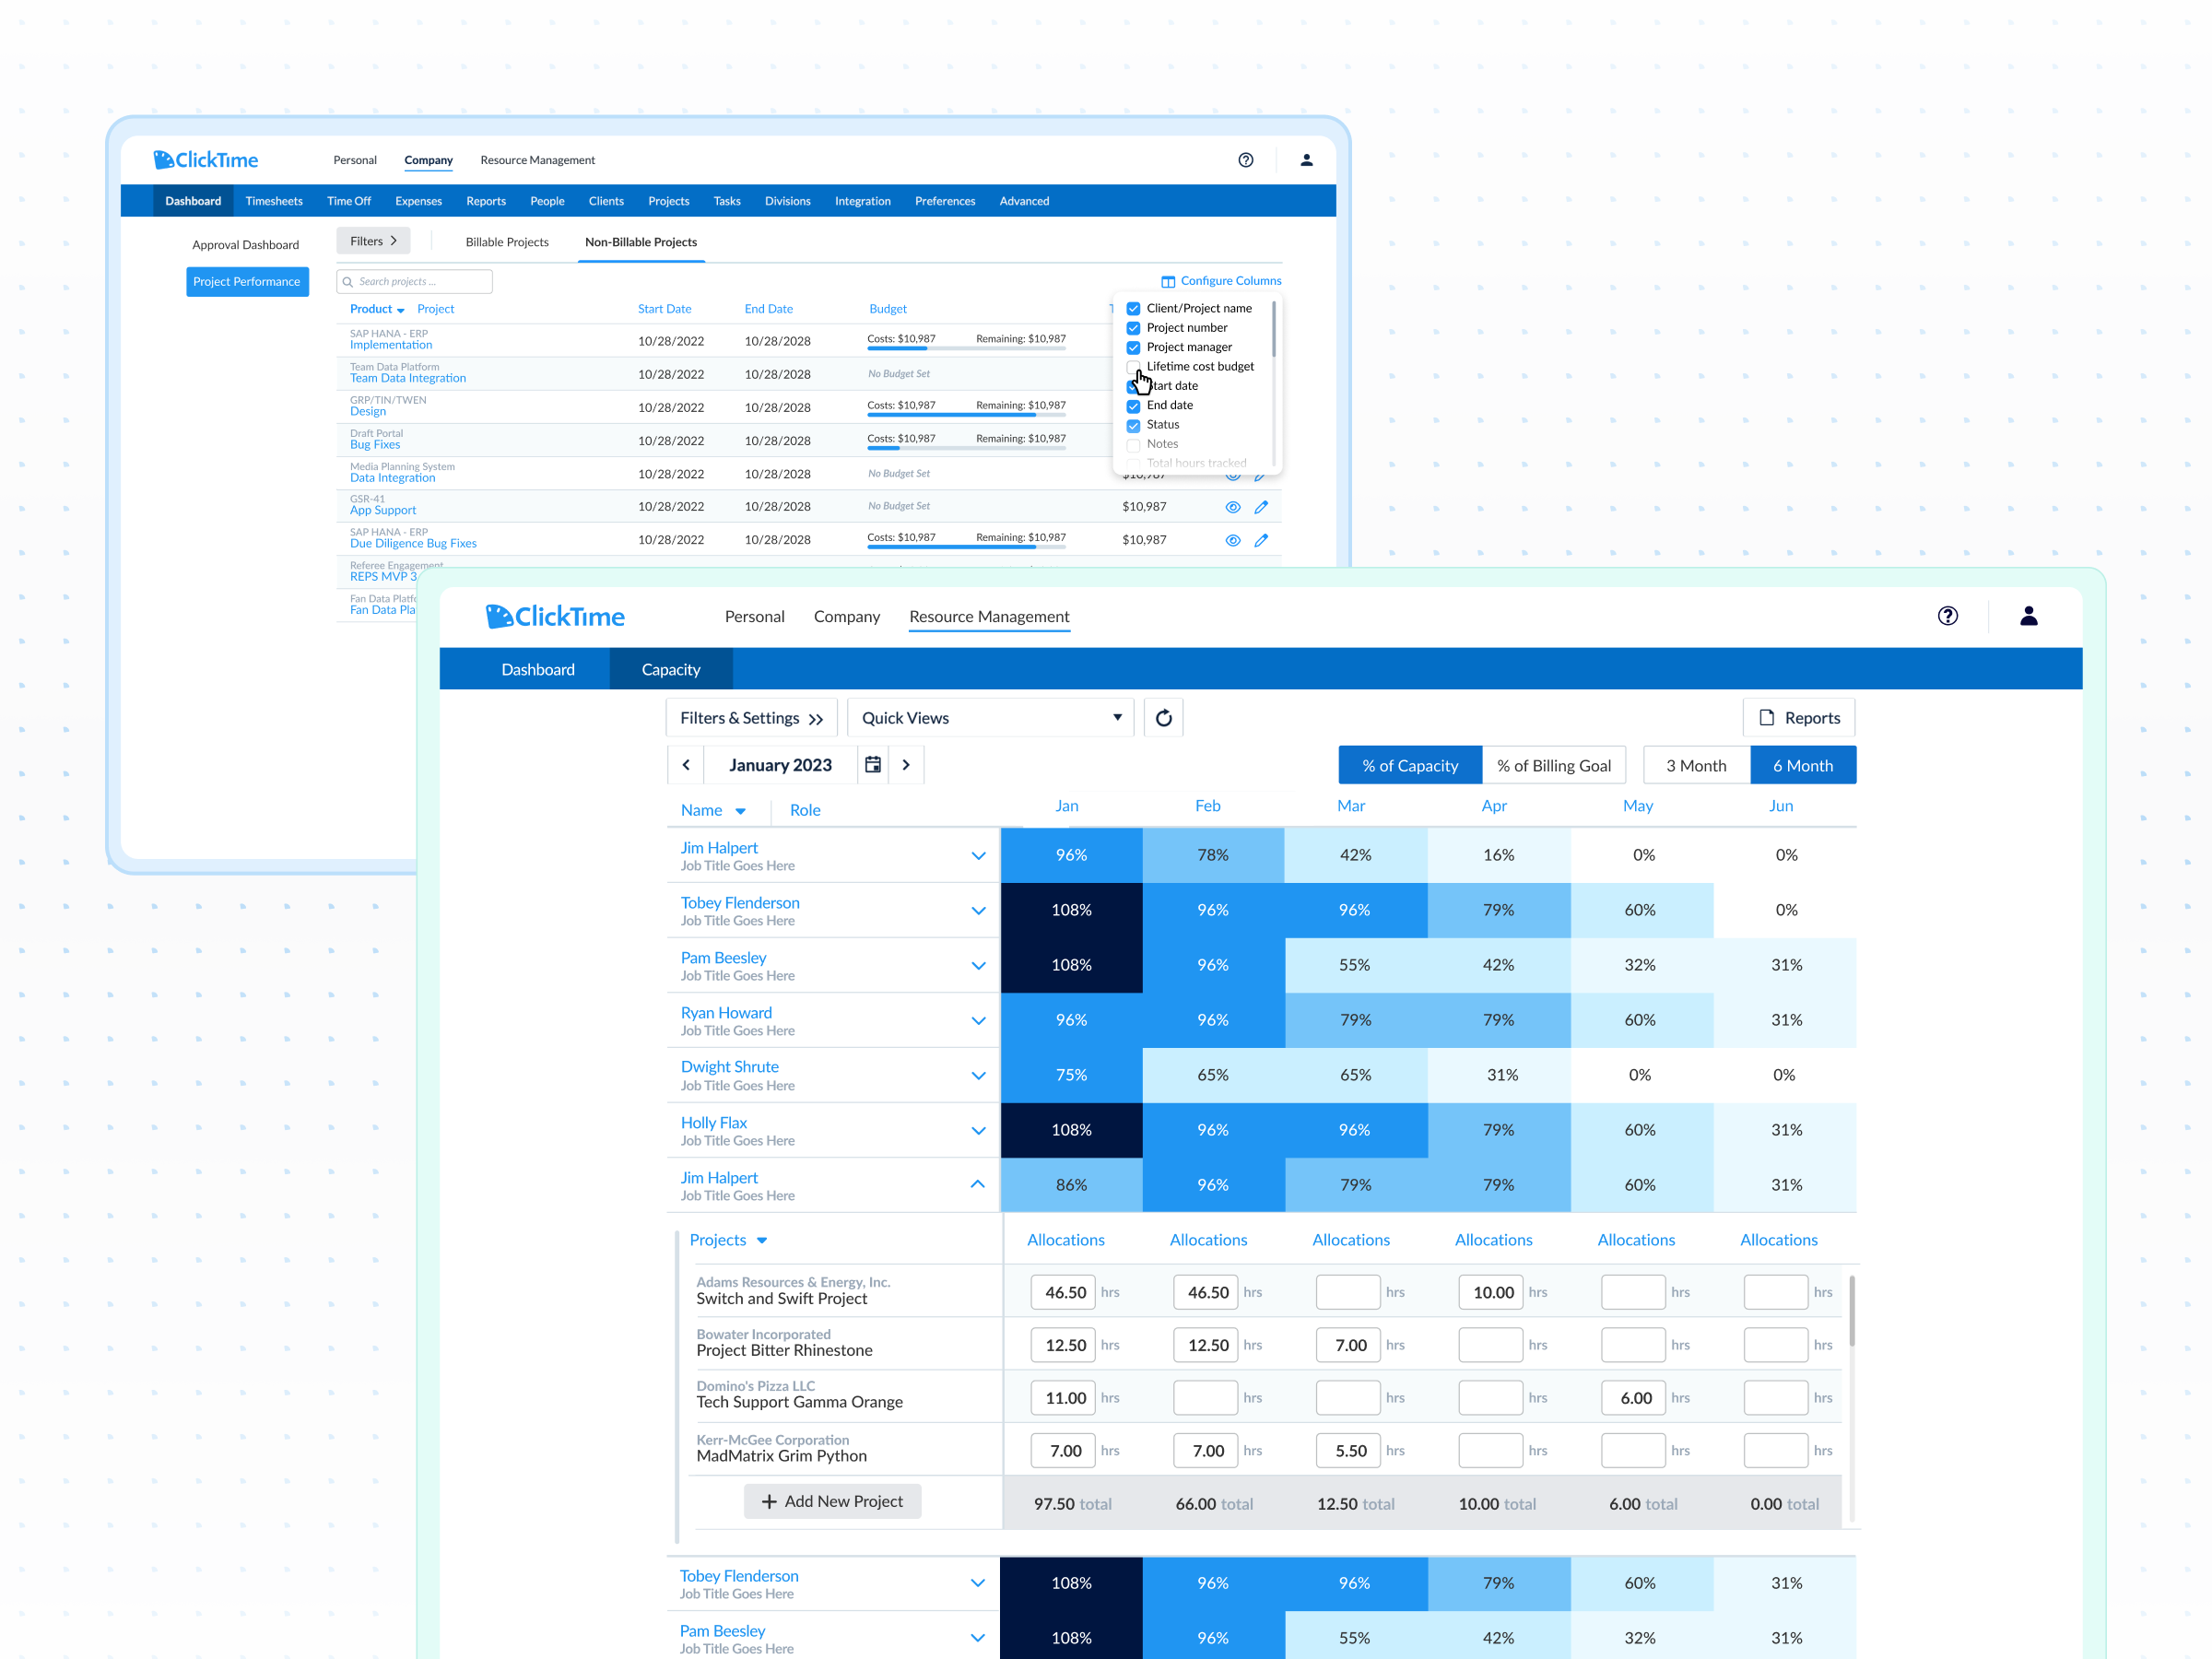Toggle the End date column checkbox
The image size is (2212, 1659).
1133,406
